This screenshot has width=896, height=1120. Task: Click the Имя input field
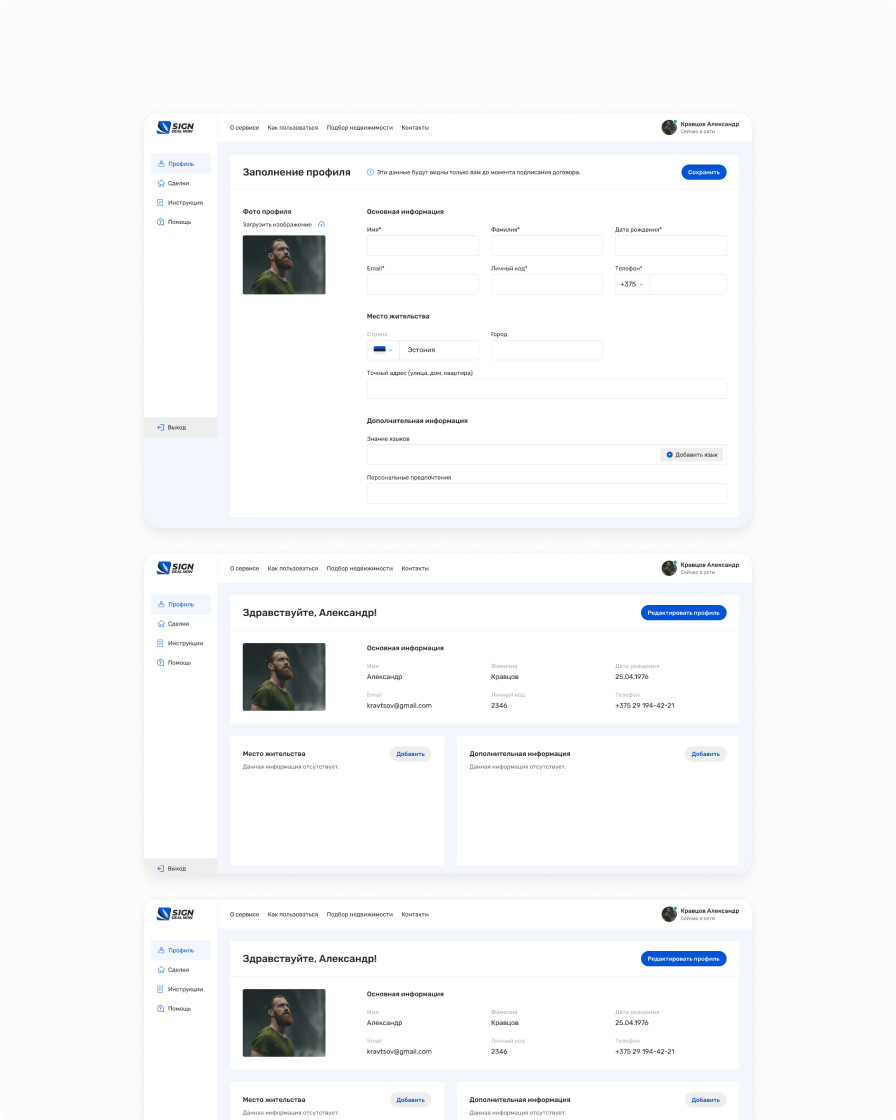click(x=422, y=246)
